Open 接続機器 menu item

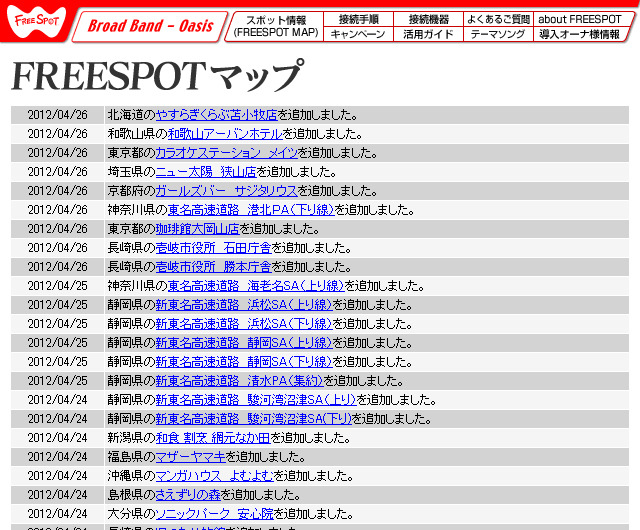tap(429, 19)
